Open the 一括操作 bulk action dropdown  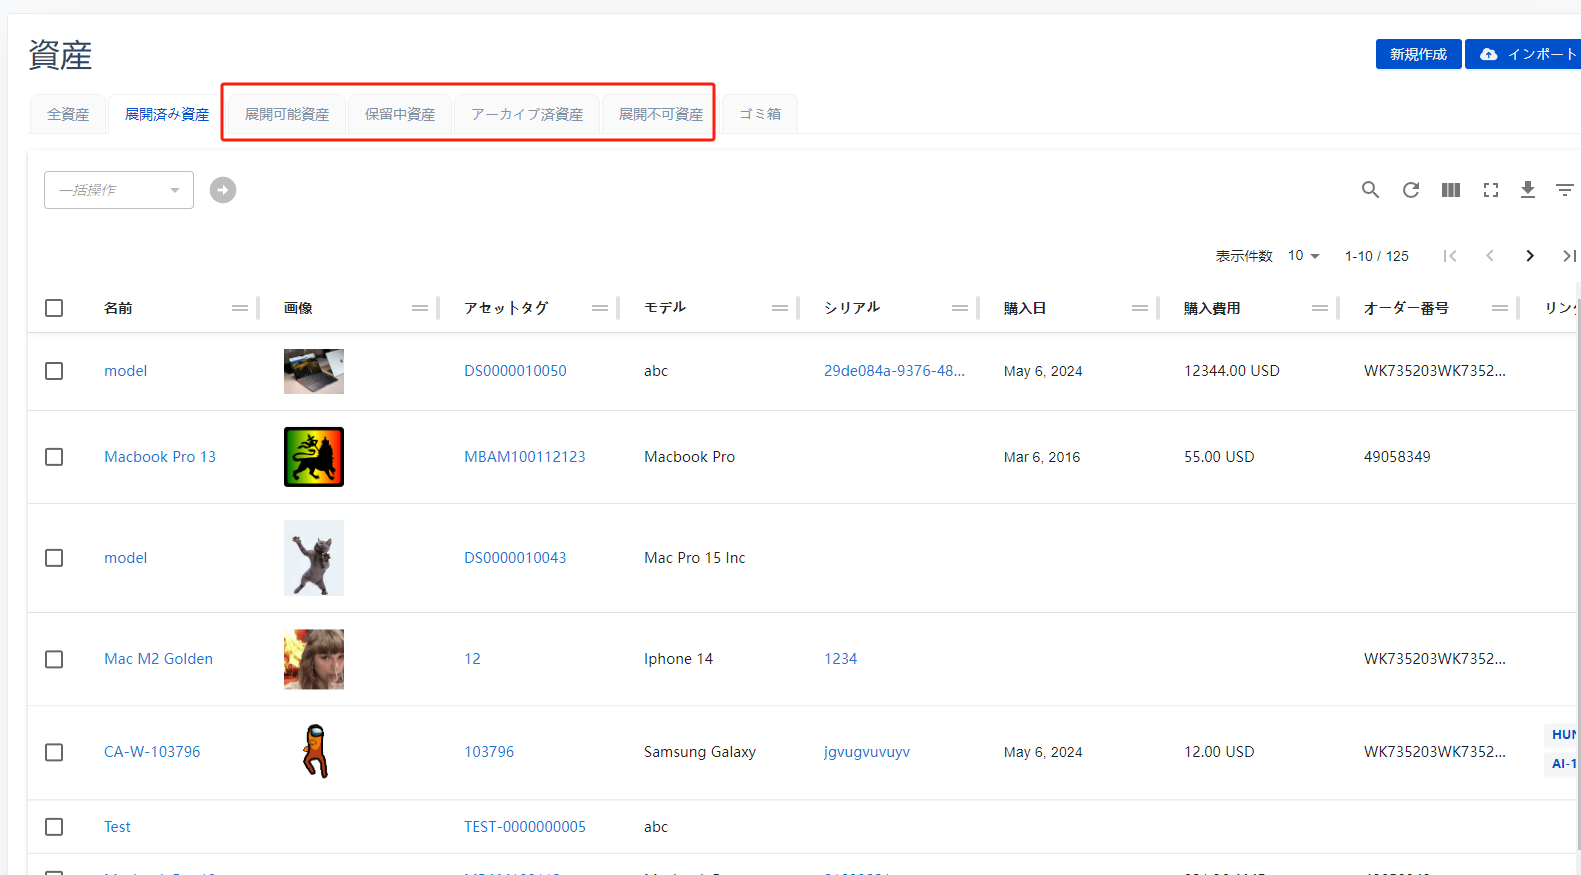coord(119,190)
